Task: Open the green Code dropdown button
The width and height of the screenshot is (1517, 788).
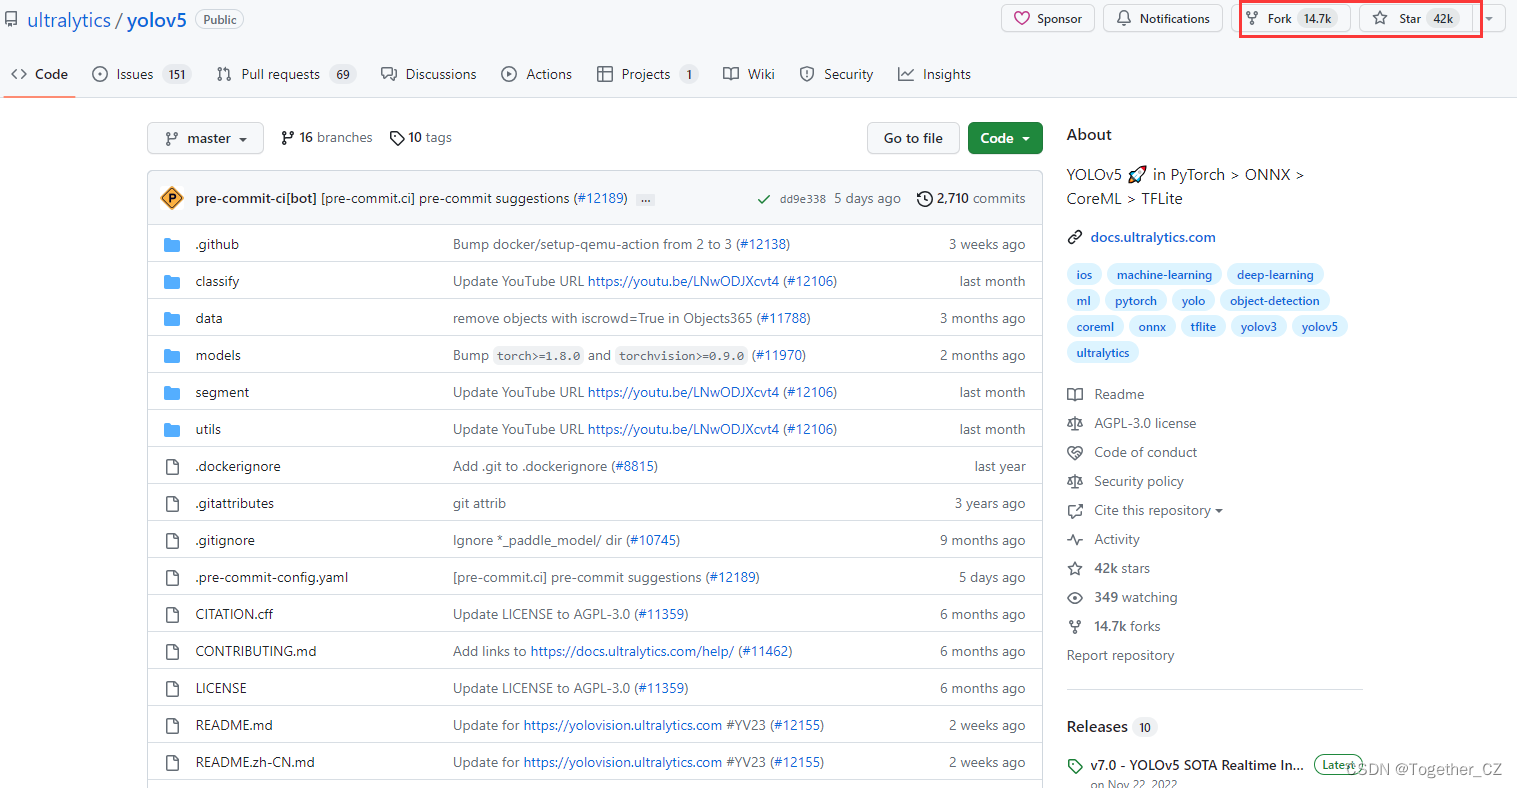Action: click(x=1005, y=138)
